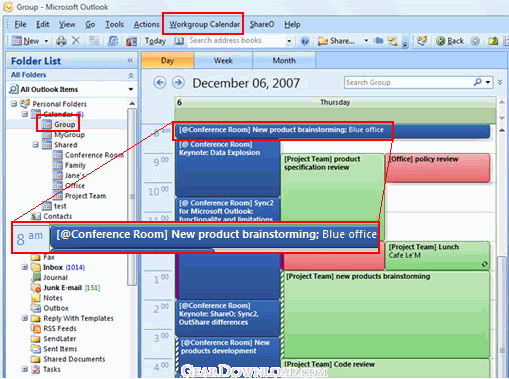Select the Project Team calendar folder
Image resolution: width=509 pixels, height=379 pixels.
pos(80,196)
